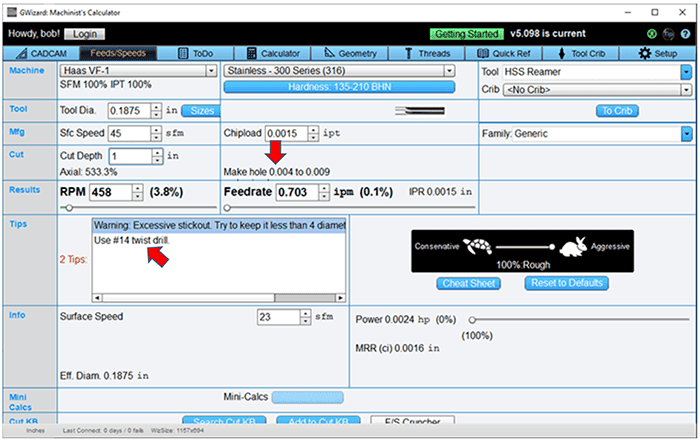This screenshot has width=700, height=440.
Task: Click the MRR (ci) 0.0016 value
Action: point(397,349)
